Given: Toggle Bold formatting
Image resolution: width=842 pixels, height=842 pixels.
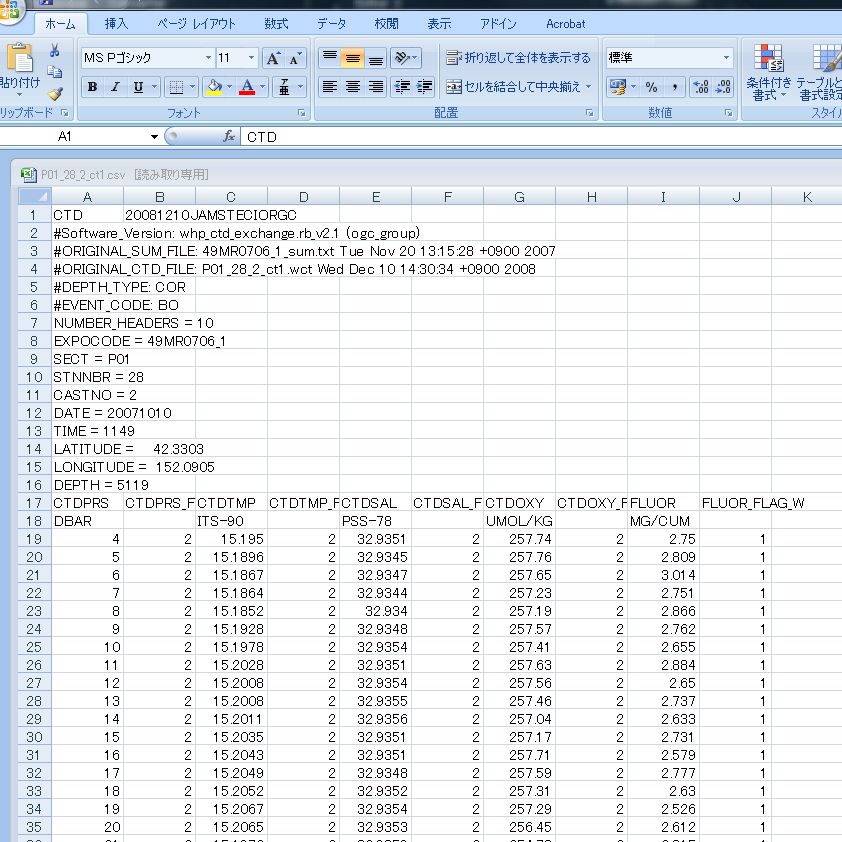Looking at the screenshot, I should [92, 87].
